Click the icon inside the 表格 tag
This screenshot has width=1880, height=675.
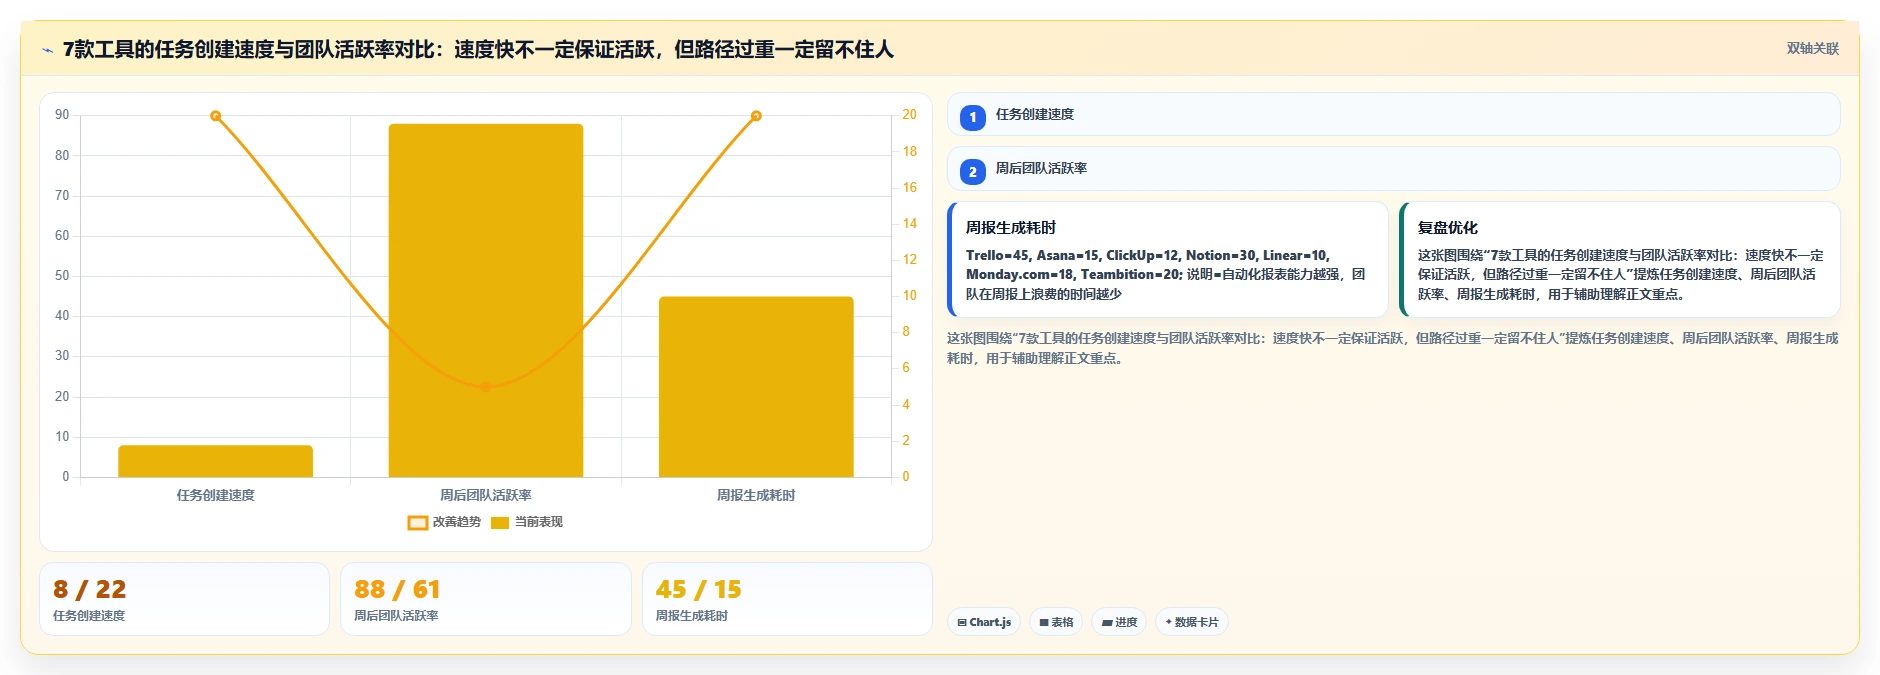coord(1043,622)
